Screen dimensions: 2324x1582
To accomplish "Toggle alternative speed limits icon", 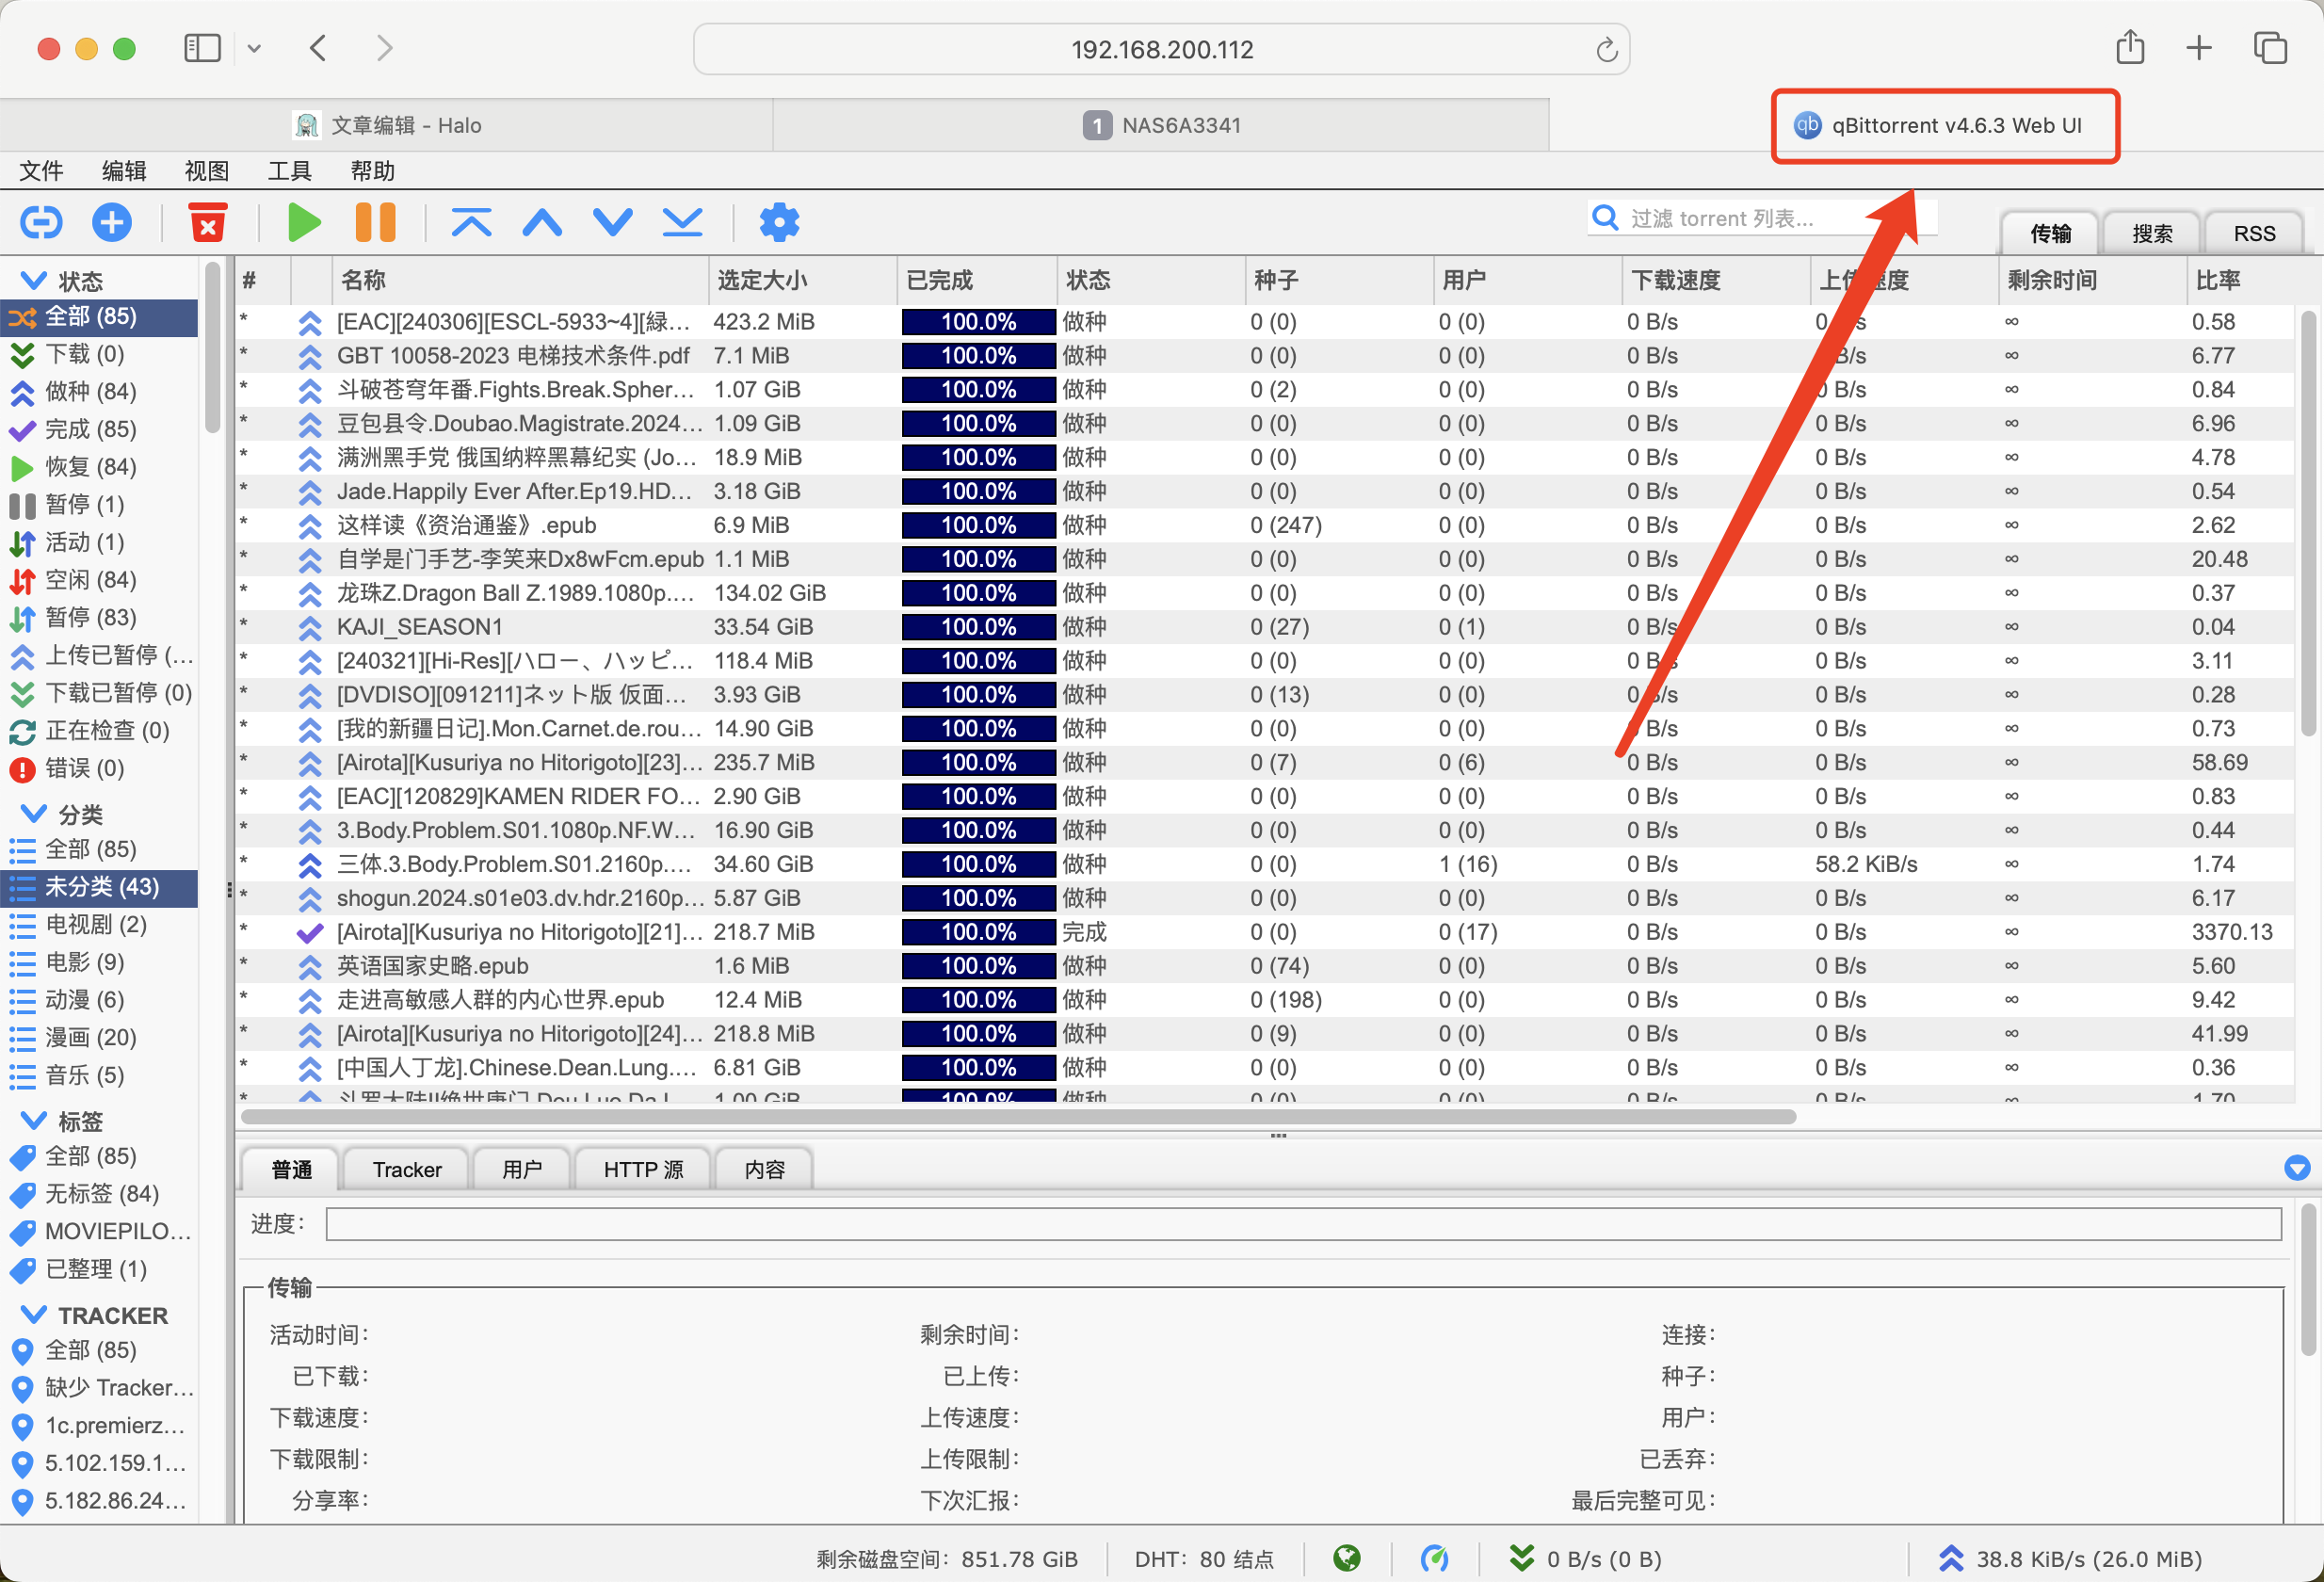I will click(1434, 1558).
